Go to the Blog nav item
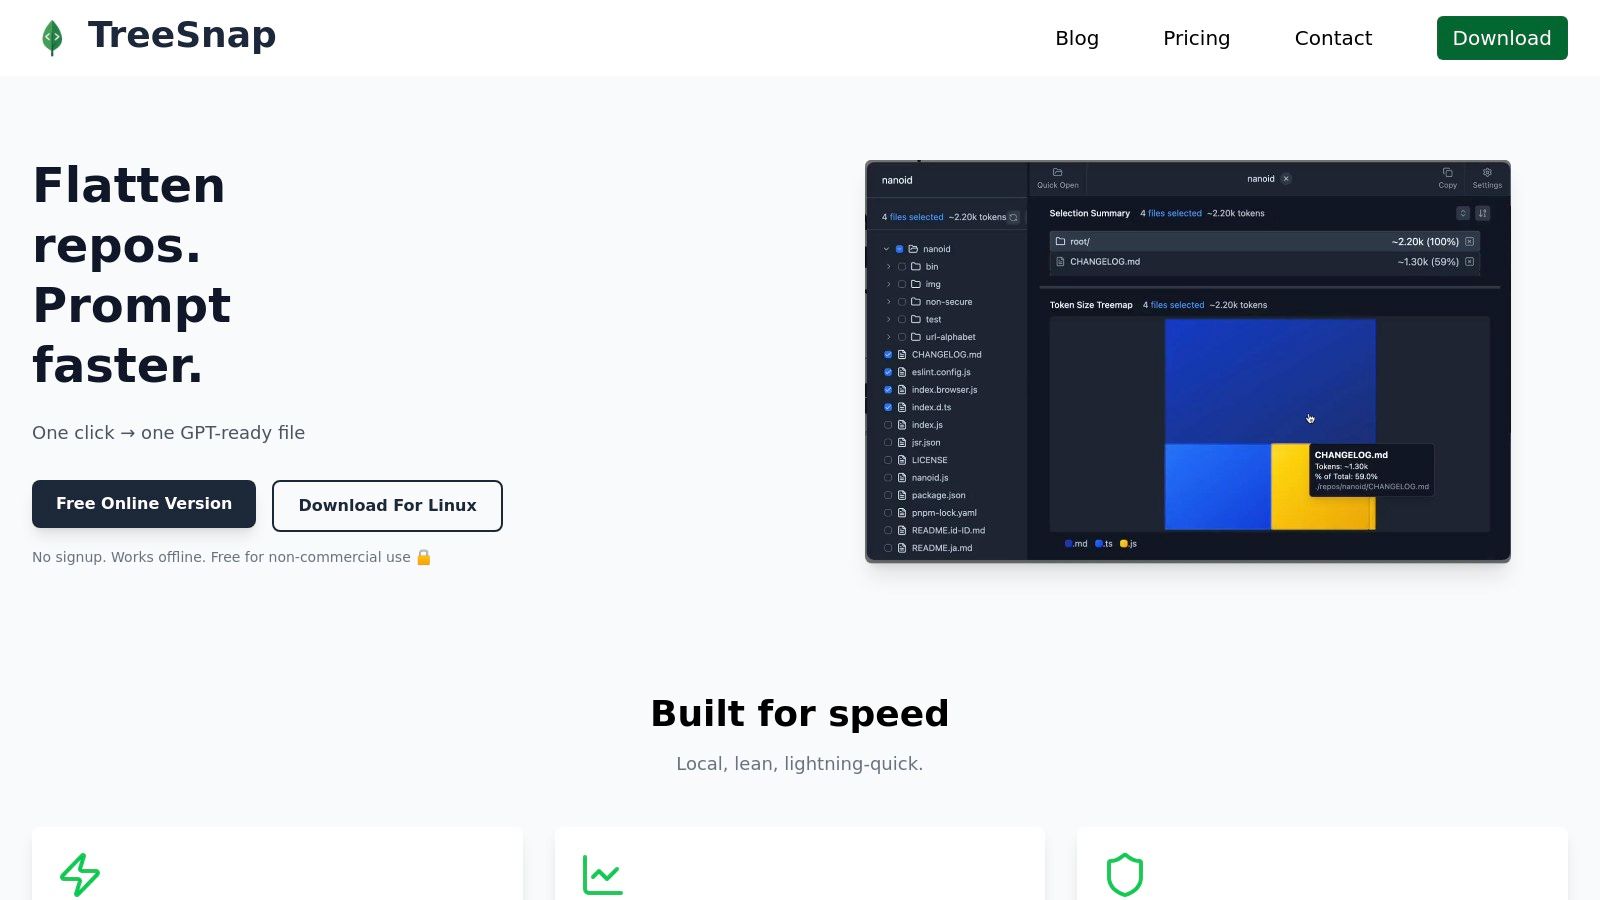 pyautogui.click(x=1077, y=38)
